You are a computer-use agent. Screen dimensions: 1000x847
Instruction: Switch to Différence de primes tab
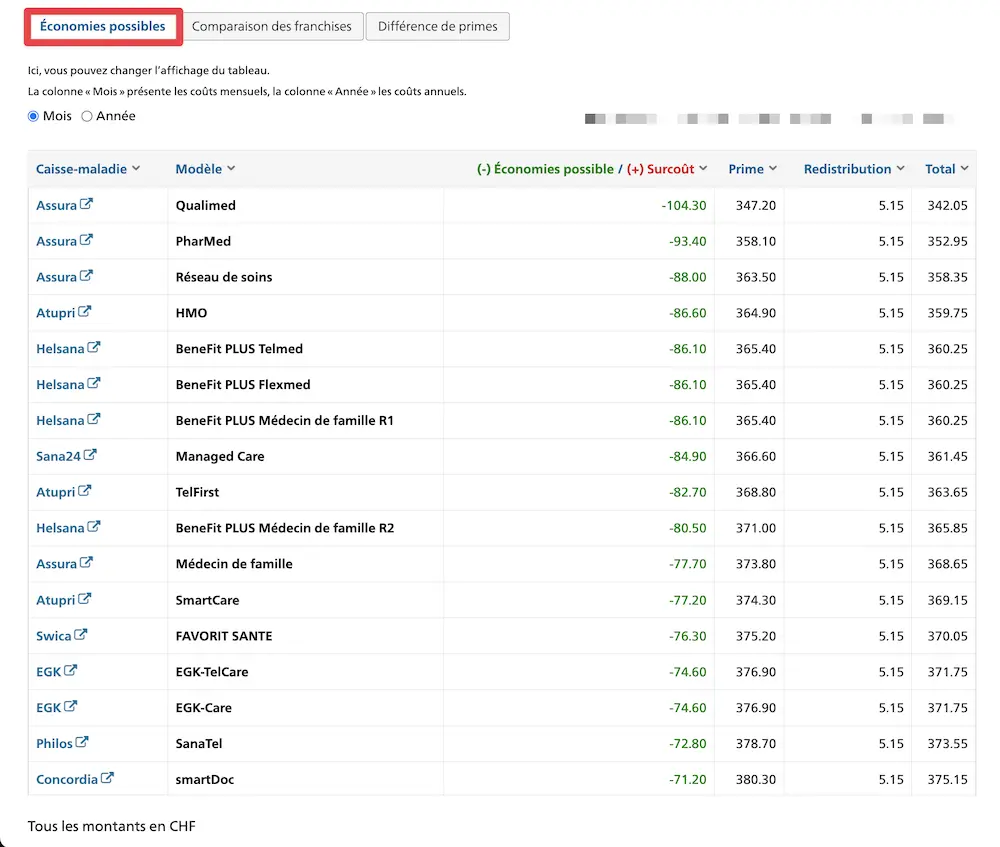pos(438,26)
